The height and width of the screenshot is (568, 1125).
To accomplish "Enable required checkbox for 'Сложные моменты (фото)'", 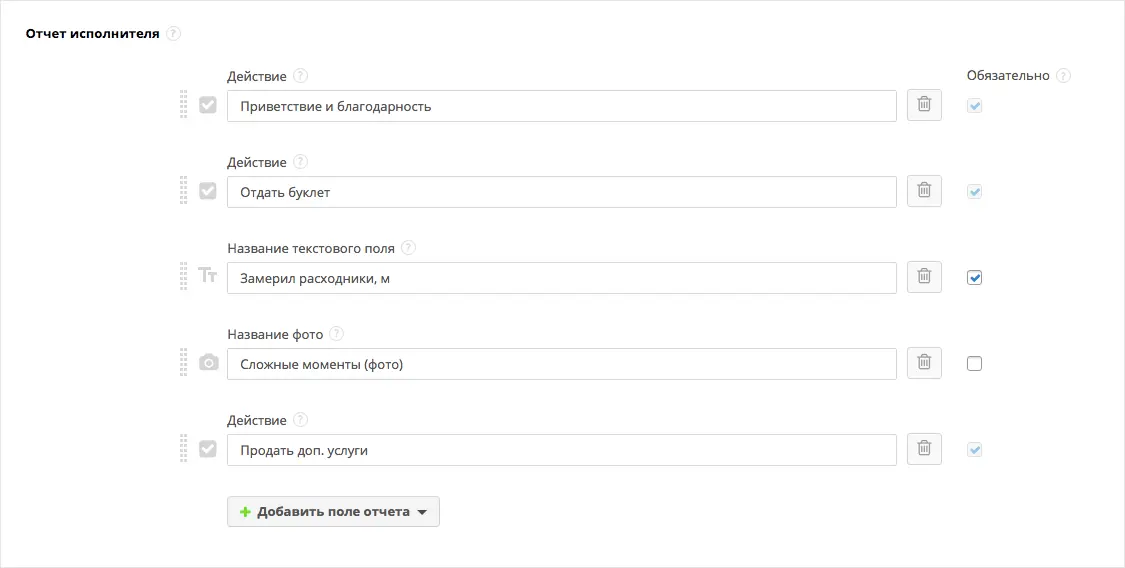I will tap(974, 364).
